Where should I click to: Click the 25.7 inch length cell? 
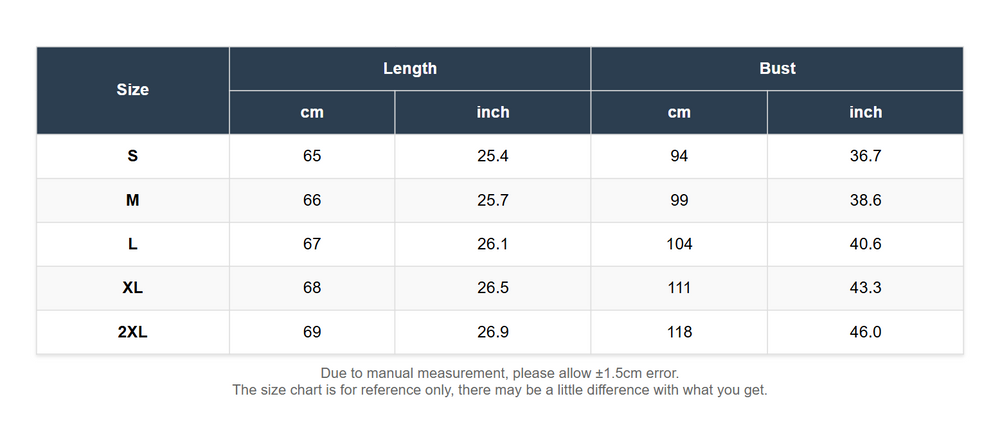[x=493, y=200]
